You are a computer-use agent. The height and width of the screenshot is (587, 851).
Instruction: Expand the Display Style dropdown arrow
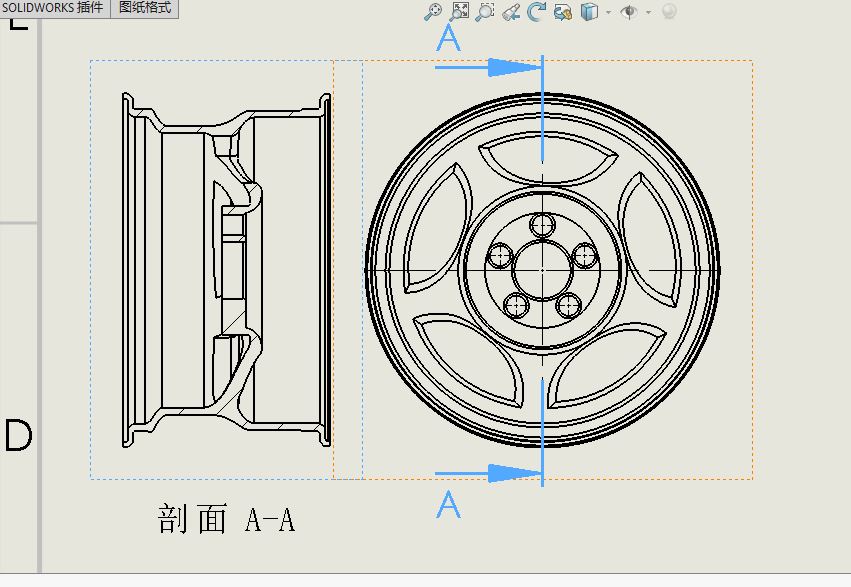[x=608, y=12]
